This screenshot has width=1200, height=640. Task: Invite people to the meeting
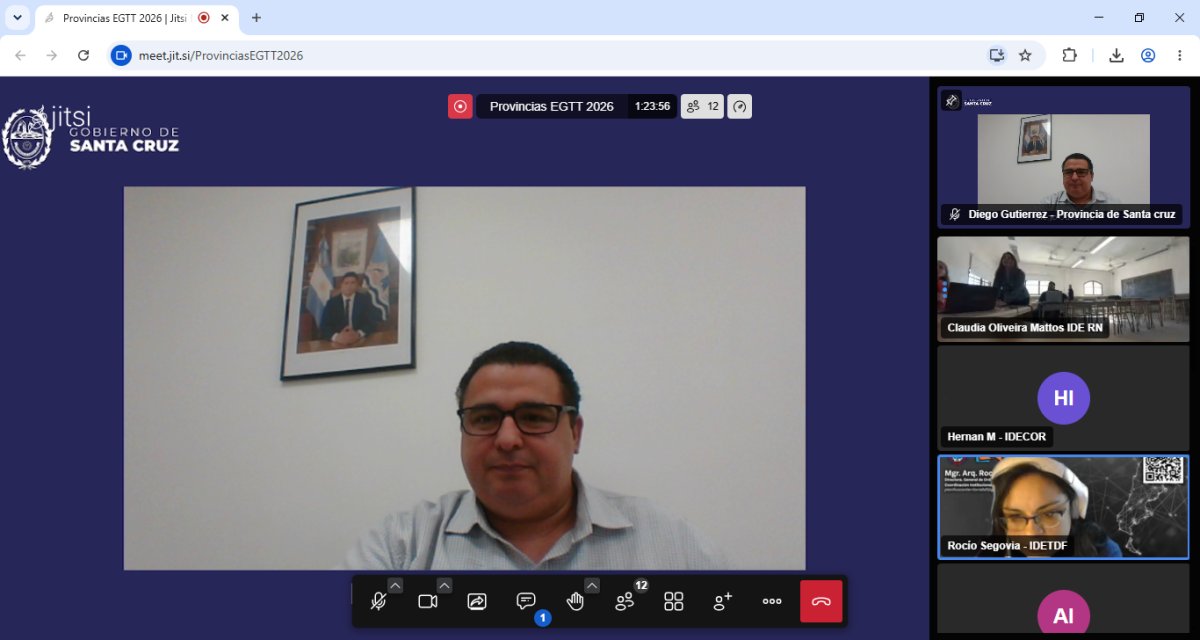(723, 601)
